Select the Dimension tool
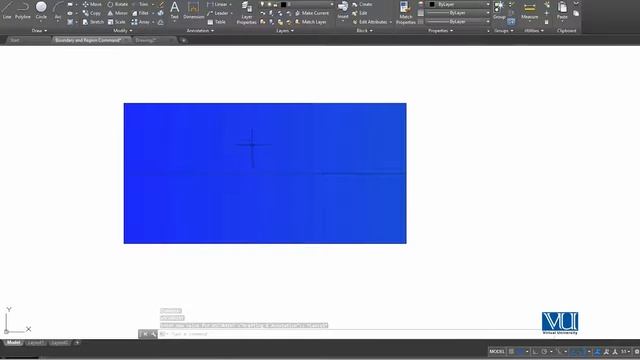The image size is (640, 360). pos(193,10)
